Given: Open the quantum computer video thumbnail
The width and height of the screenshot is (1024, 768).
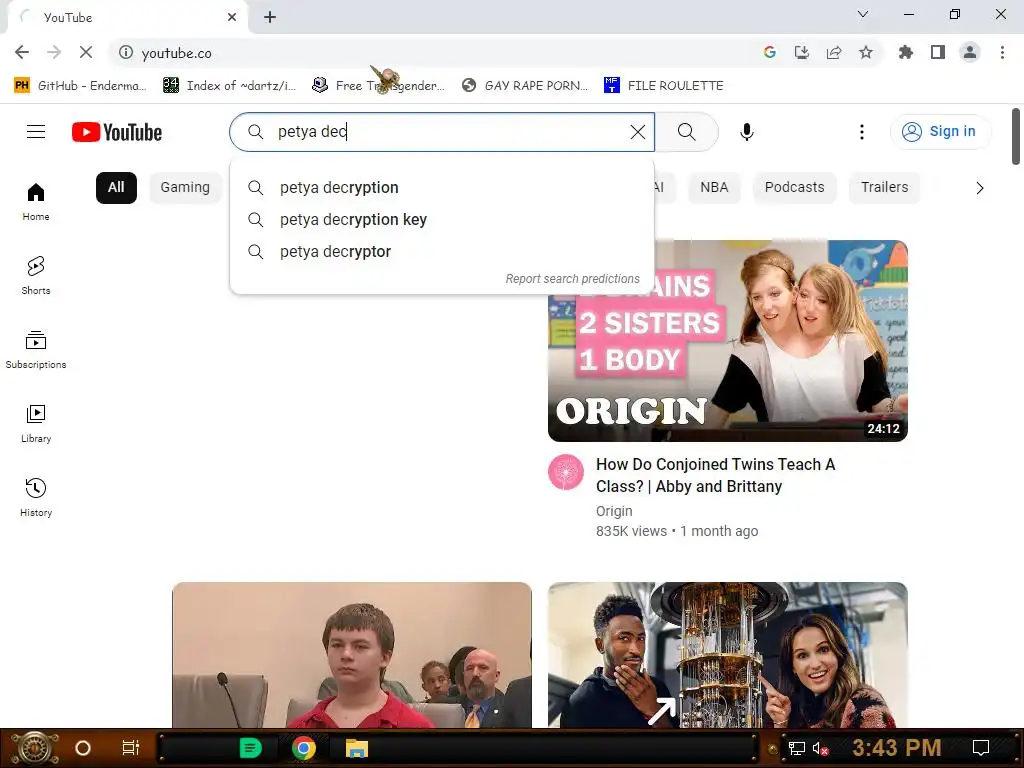Looking at the screenshot, I should coord(728,654).
